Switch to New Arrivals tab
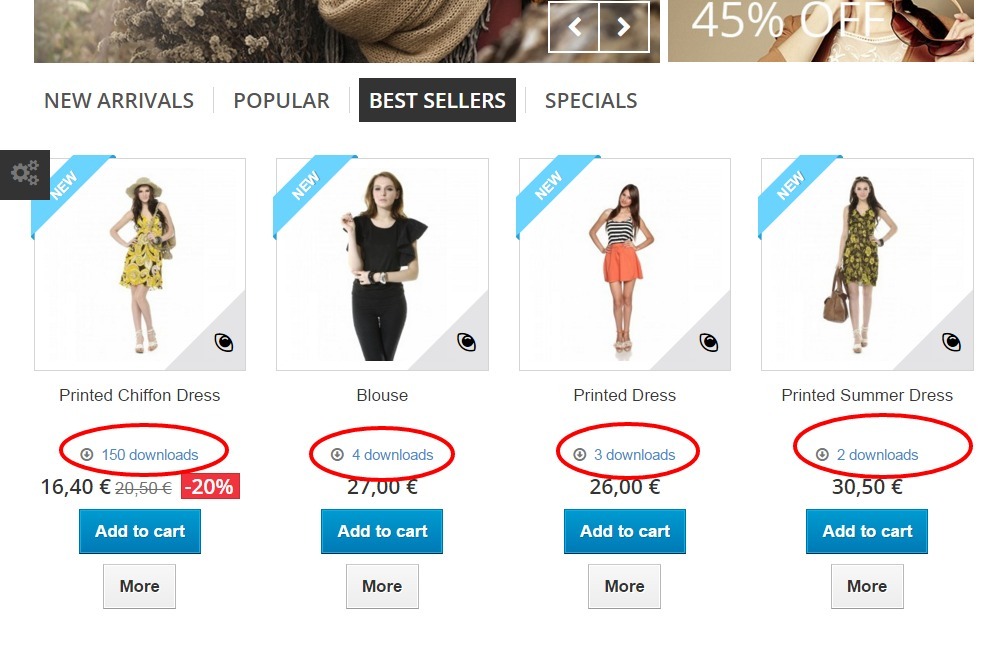 click(119, 101)
